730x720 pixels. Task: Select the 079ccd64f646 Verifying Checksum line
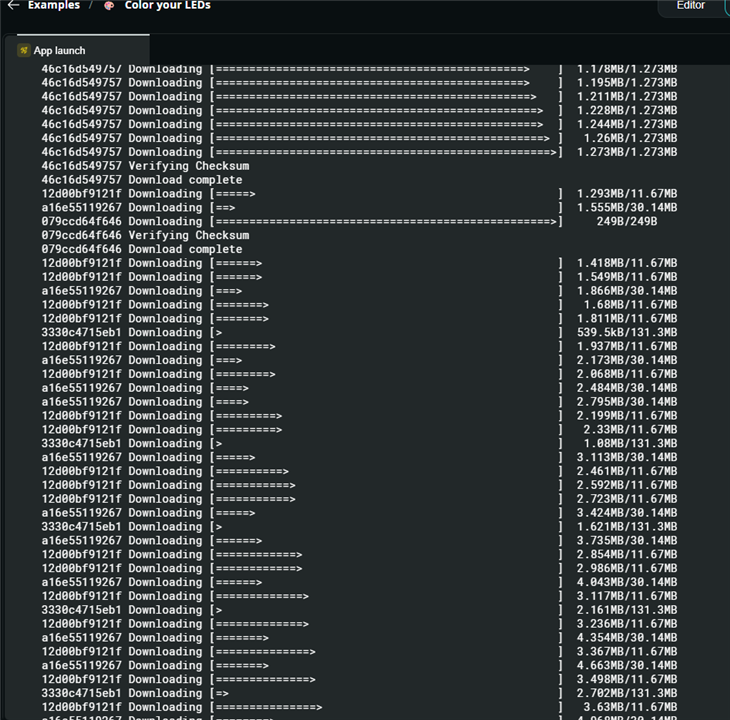pyautogui.click(x=145, y=235)
